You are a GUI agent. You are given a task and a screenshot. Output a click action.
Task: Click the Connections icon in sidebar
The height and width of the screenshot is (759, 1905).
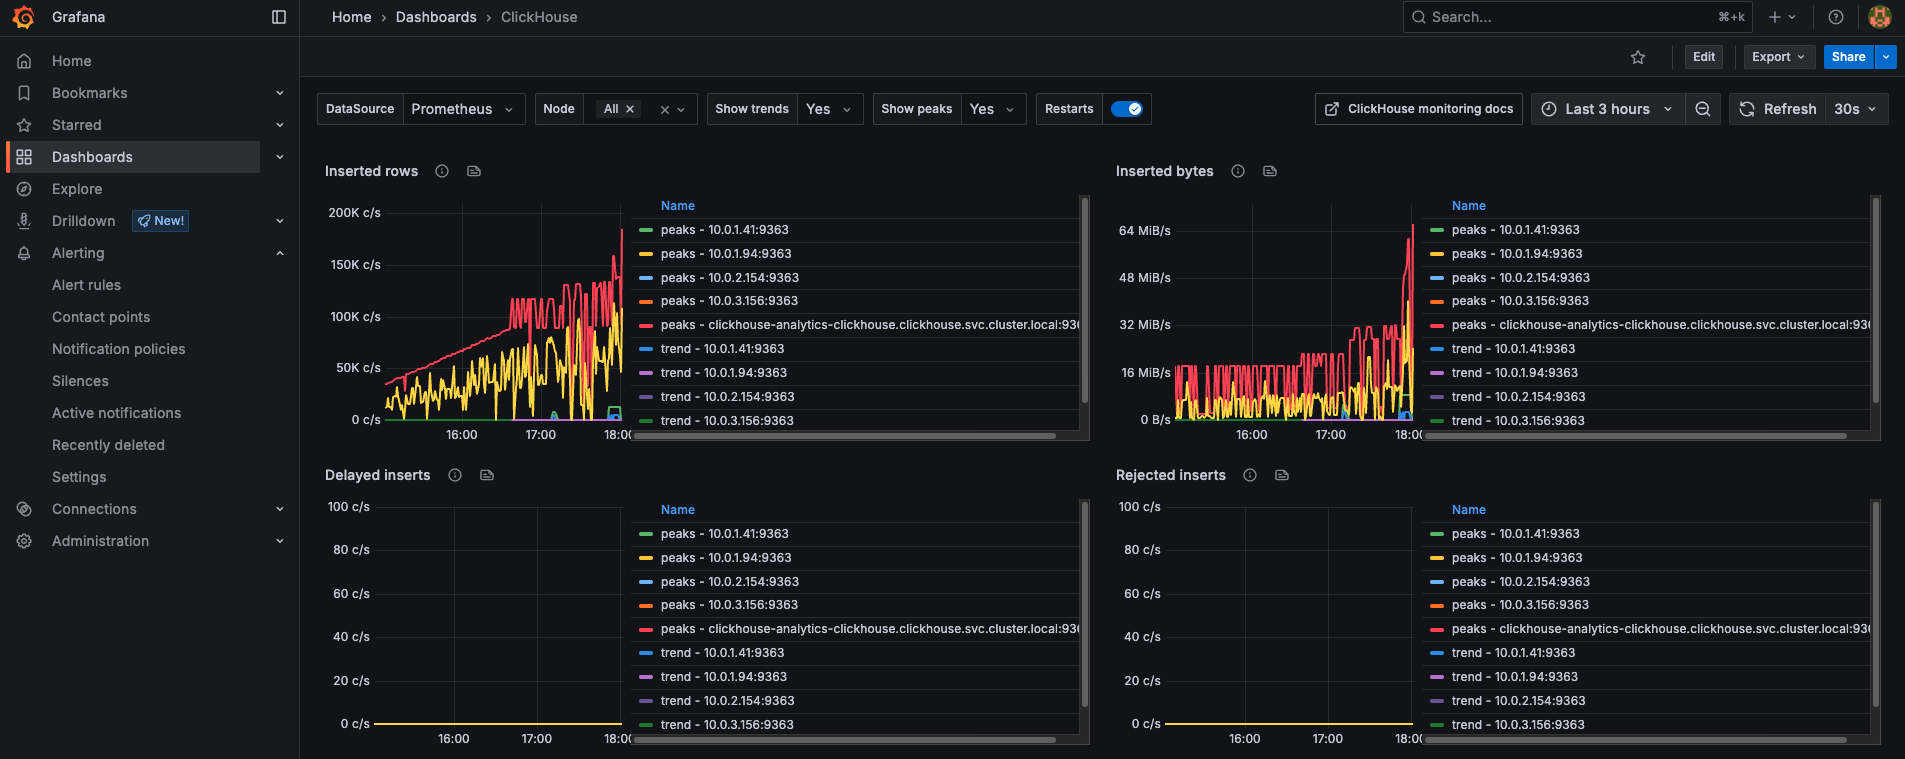pyautogui.click(x=24, y=509)
